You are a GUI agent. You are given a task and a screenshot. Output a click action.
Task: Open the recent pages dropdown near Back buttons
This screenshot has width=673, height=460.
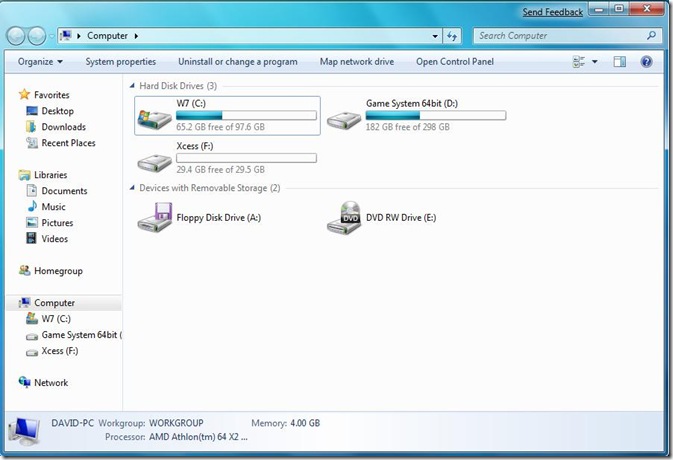pyautogui.click(x=52, y=36)
